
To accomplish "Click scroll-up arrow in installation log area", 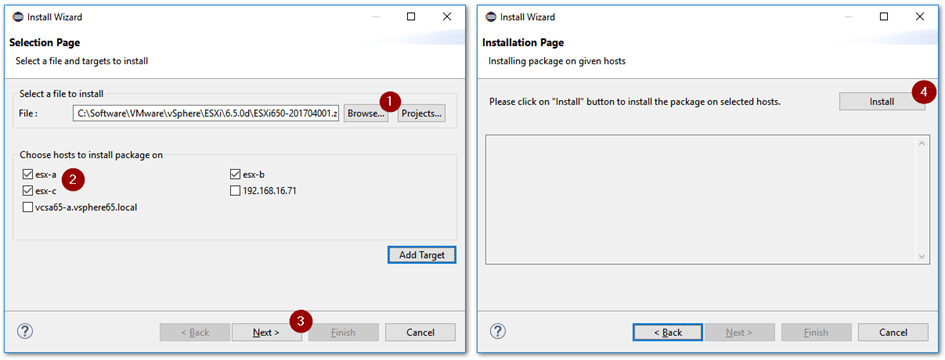I will click(x=922, y=143).
